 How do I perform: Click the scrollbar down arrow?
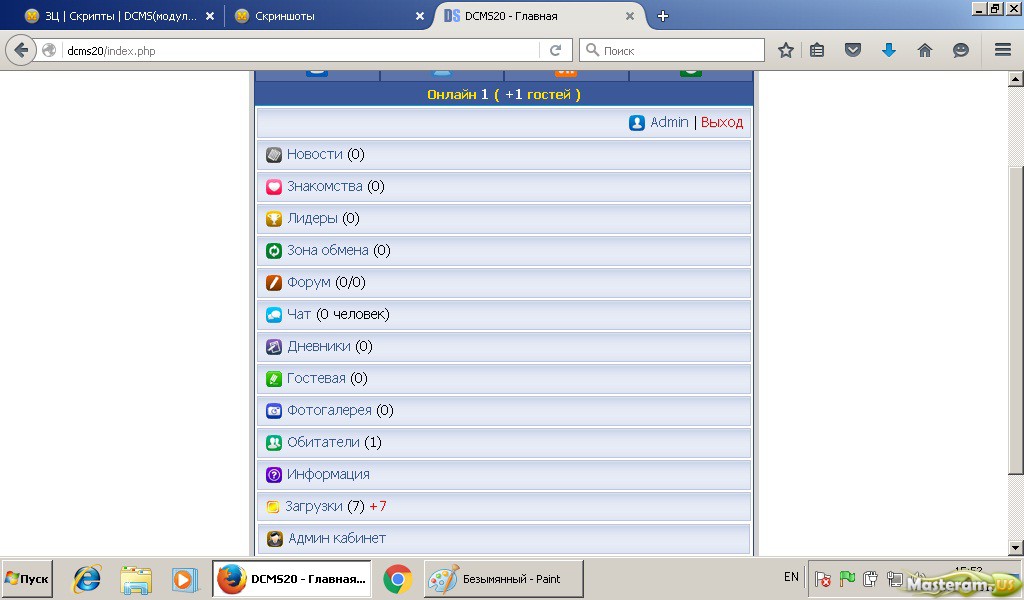click(1016, 548)
